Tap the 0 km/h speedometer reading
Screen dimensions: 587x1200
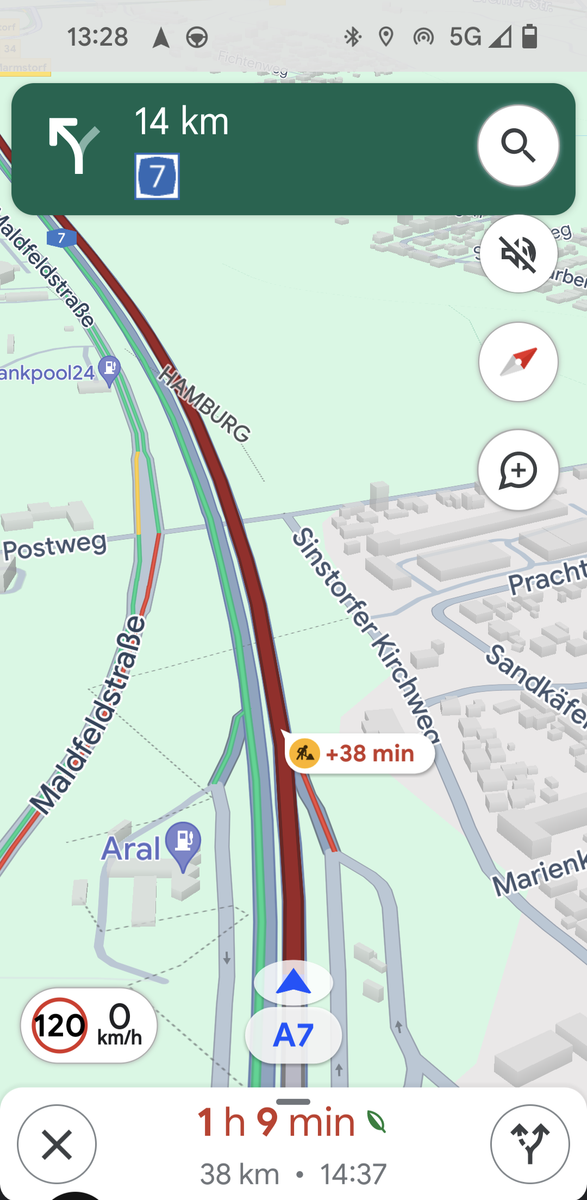(x=119, y=1025)
